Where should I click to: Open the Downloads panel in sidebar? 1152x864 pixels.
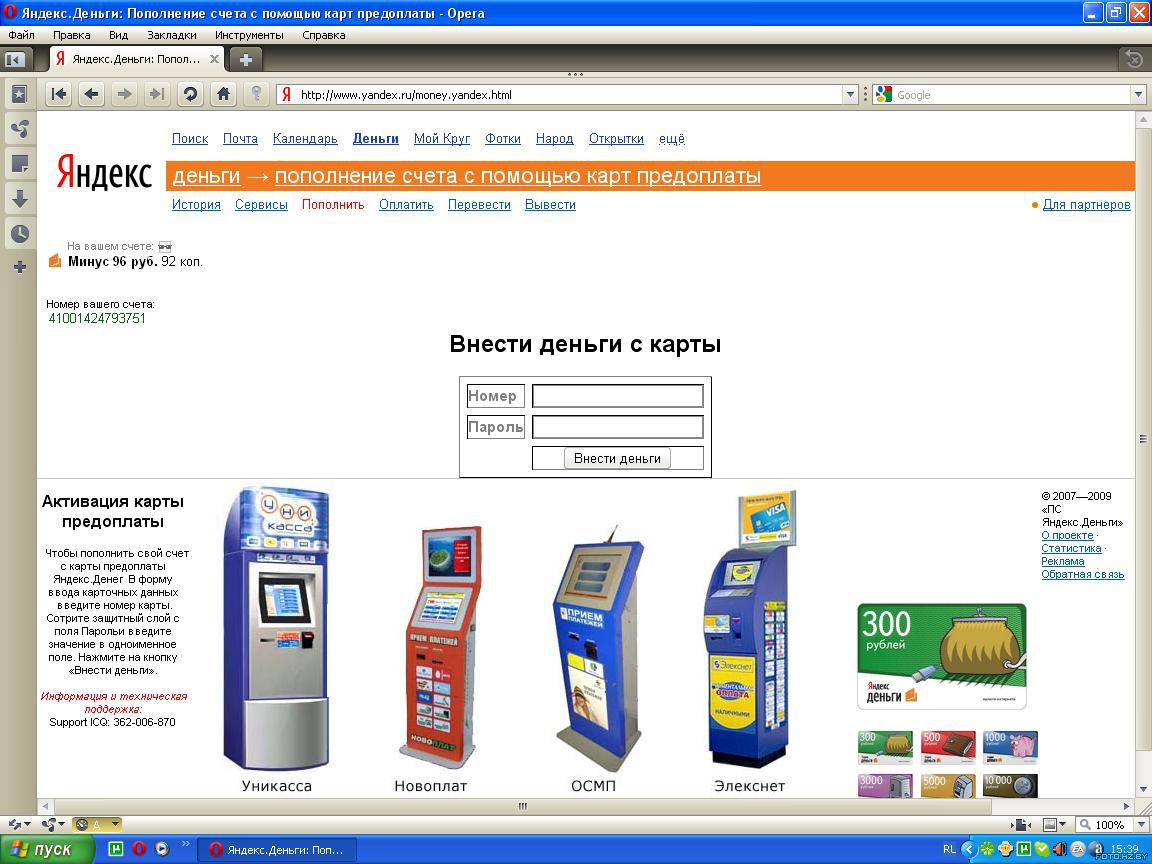20,198
